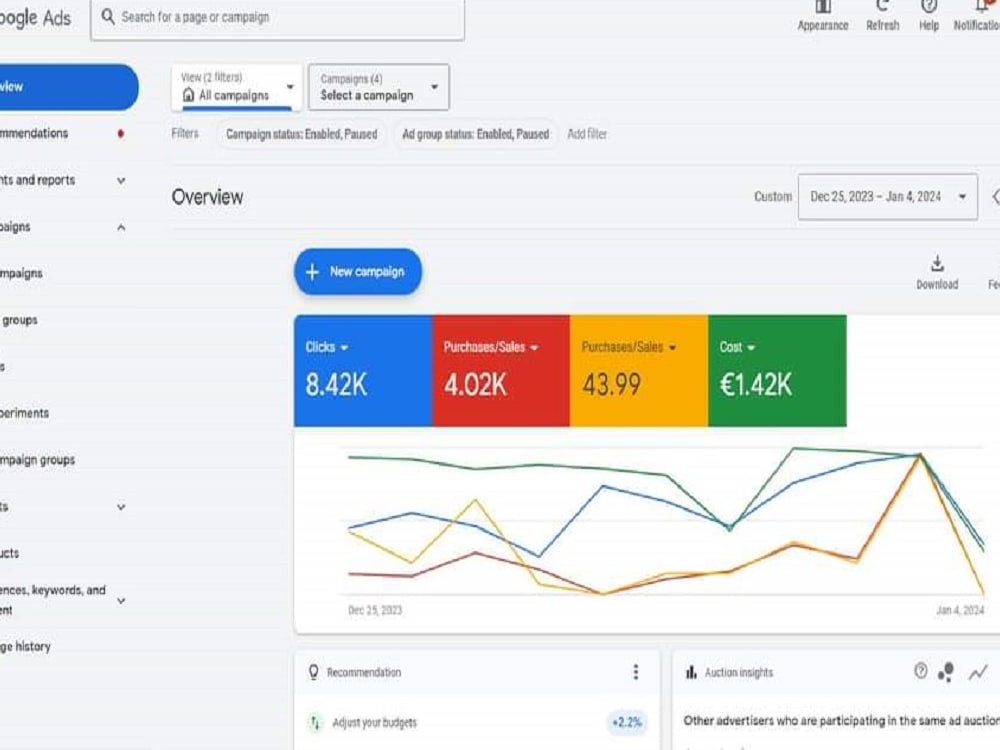Open Experiments in the sidebar
This screenshot has height=750, width=1000.
click(24, 413)
